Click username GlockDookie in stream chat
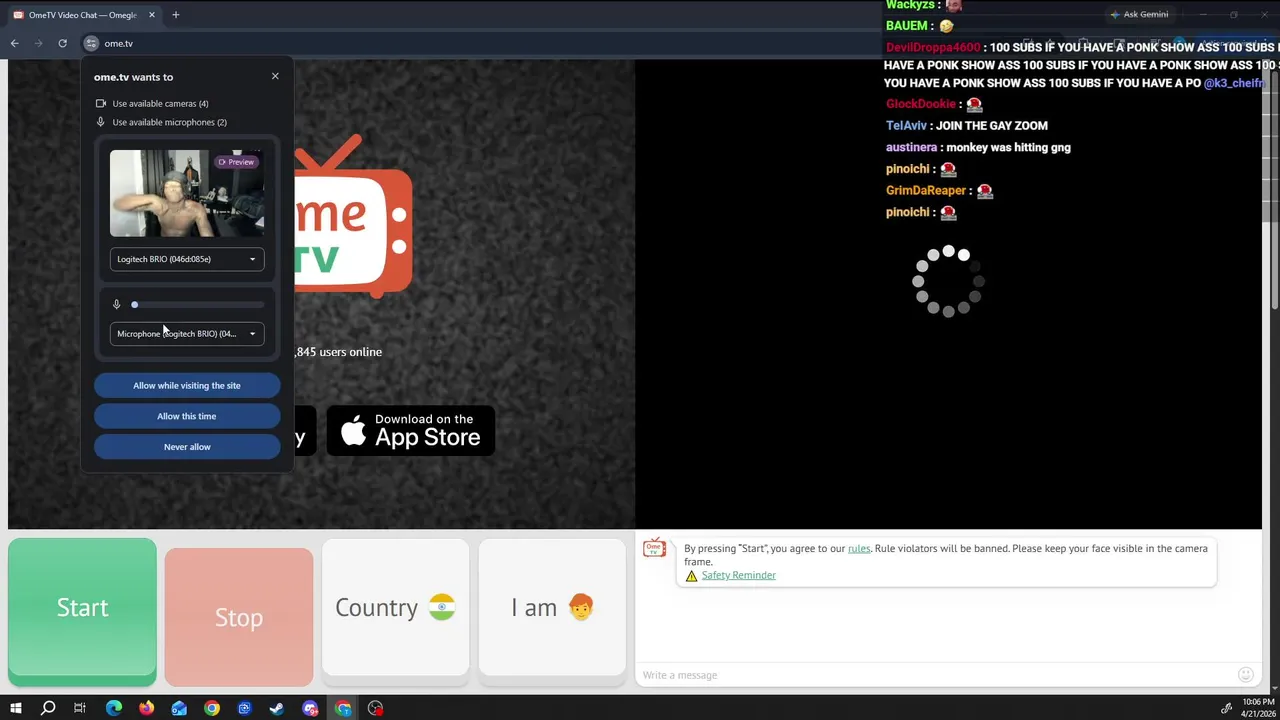 (921, 104)
